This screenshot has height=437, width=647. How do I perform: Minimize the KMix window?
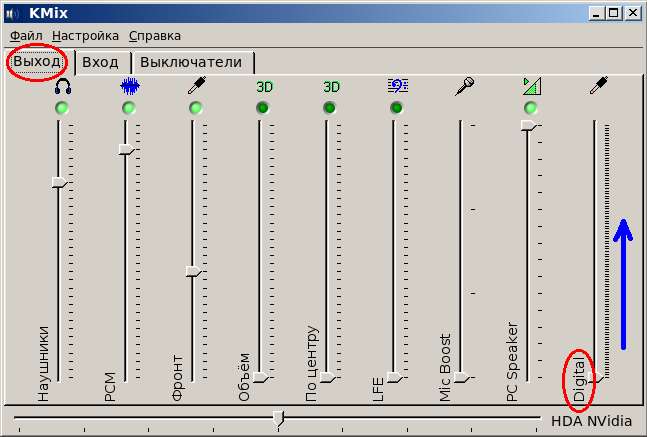click(x=596, y=14)
